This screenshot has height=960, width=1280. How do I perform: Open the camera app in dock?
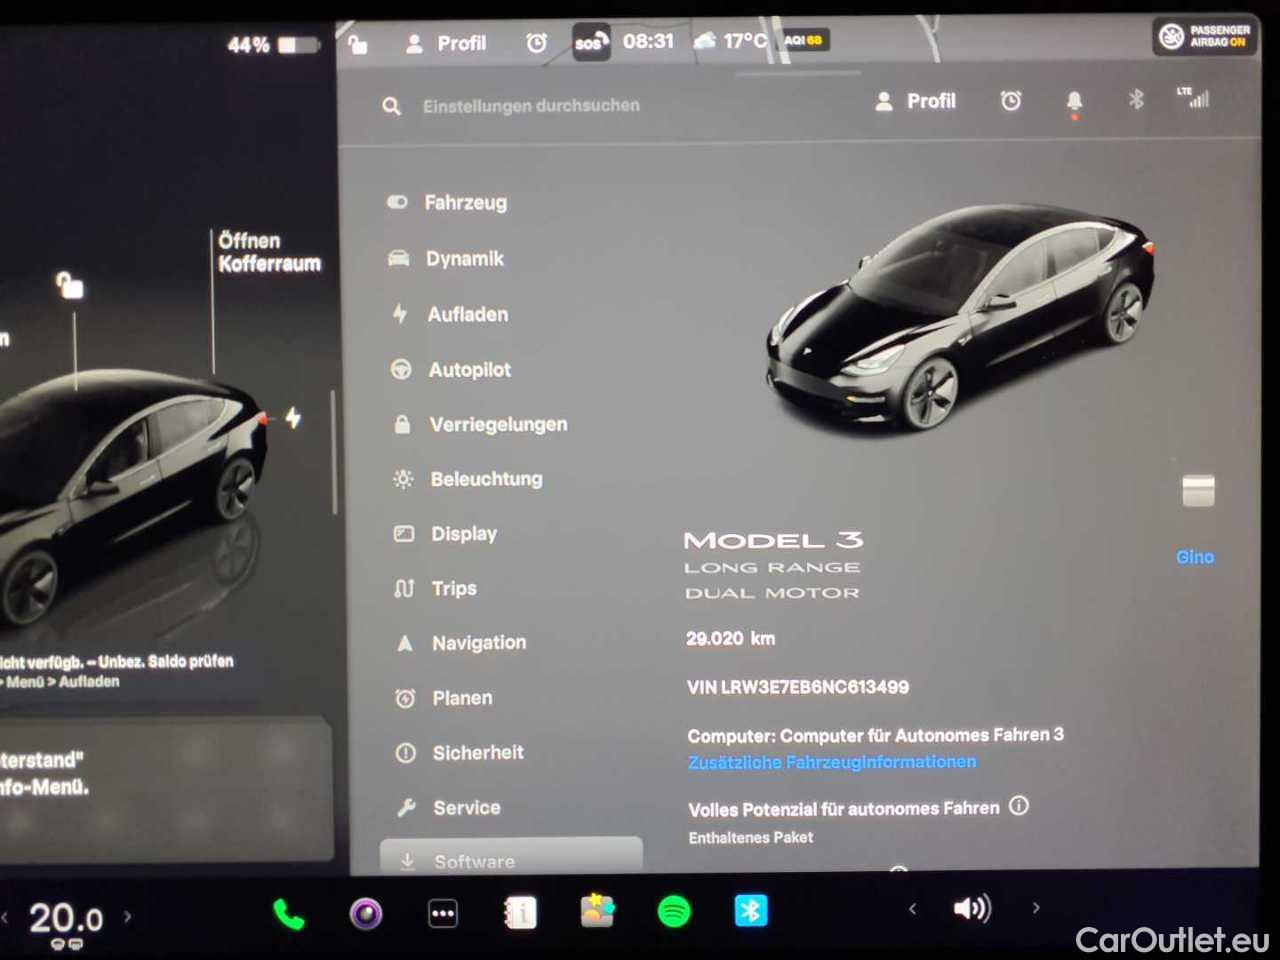pyautogui.click(x=366, y=913)
